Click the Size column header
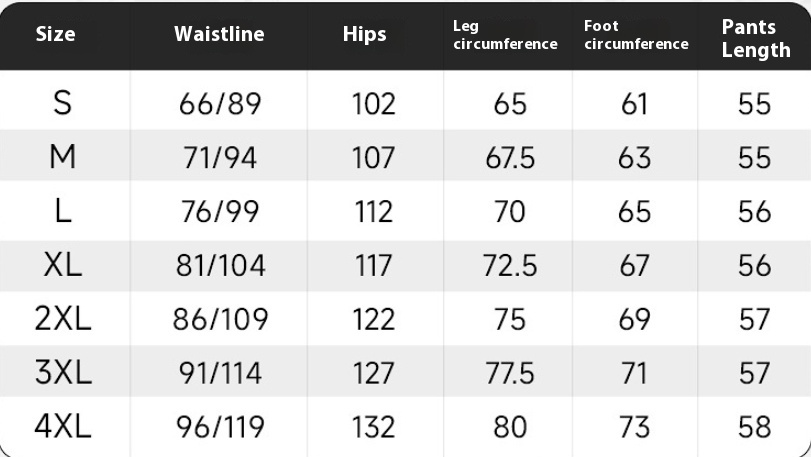 pyautogui.click(x=55, y=35)
